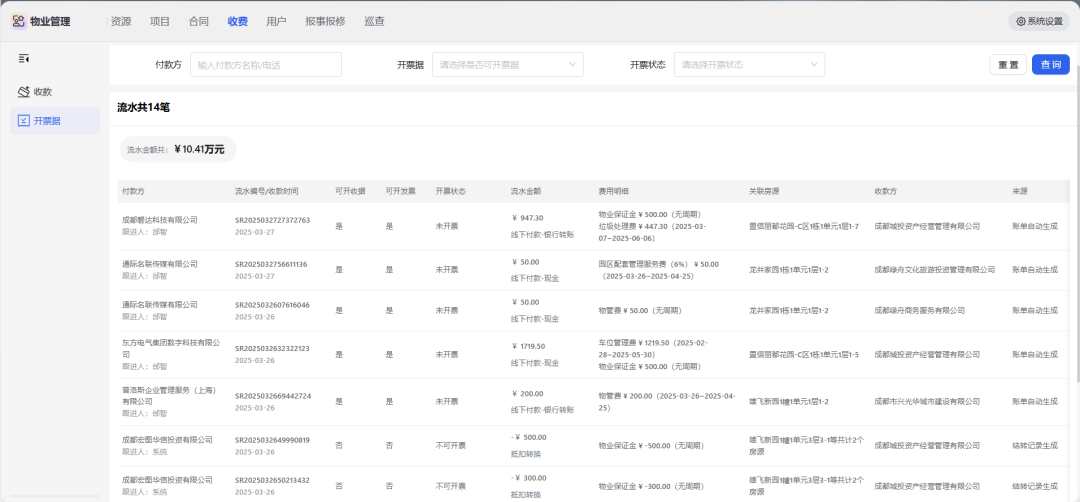
Task: Select the 收费 tab
Action: tap(238, 21)
